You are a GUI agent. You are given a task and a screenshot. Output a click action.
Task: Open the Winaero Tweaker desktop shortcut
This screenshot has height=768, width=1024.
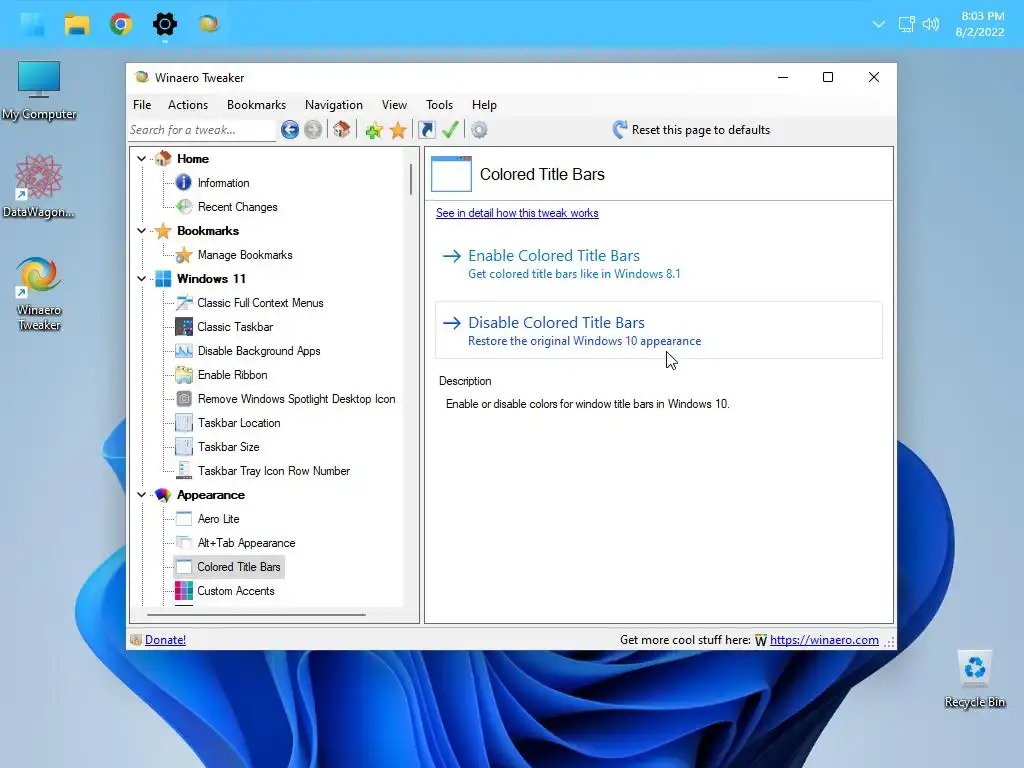[39, 293]
